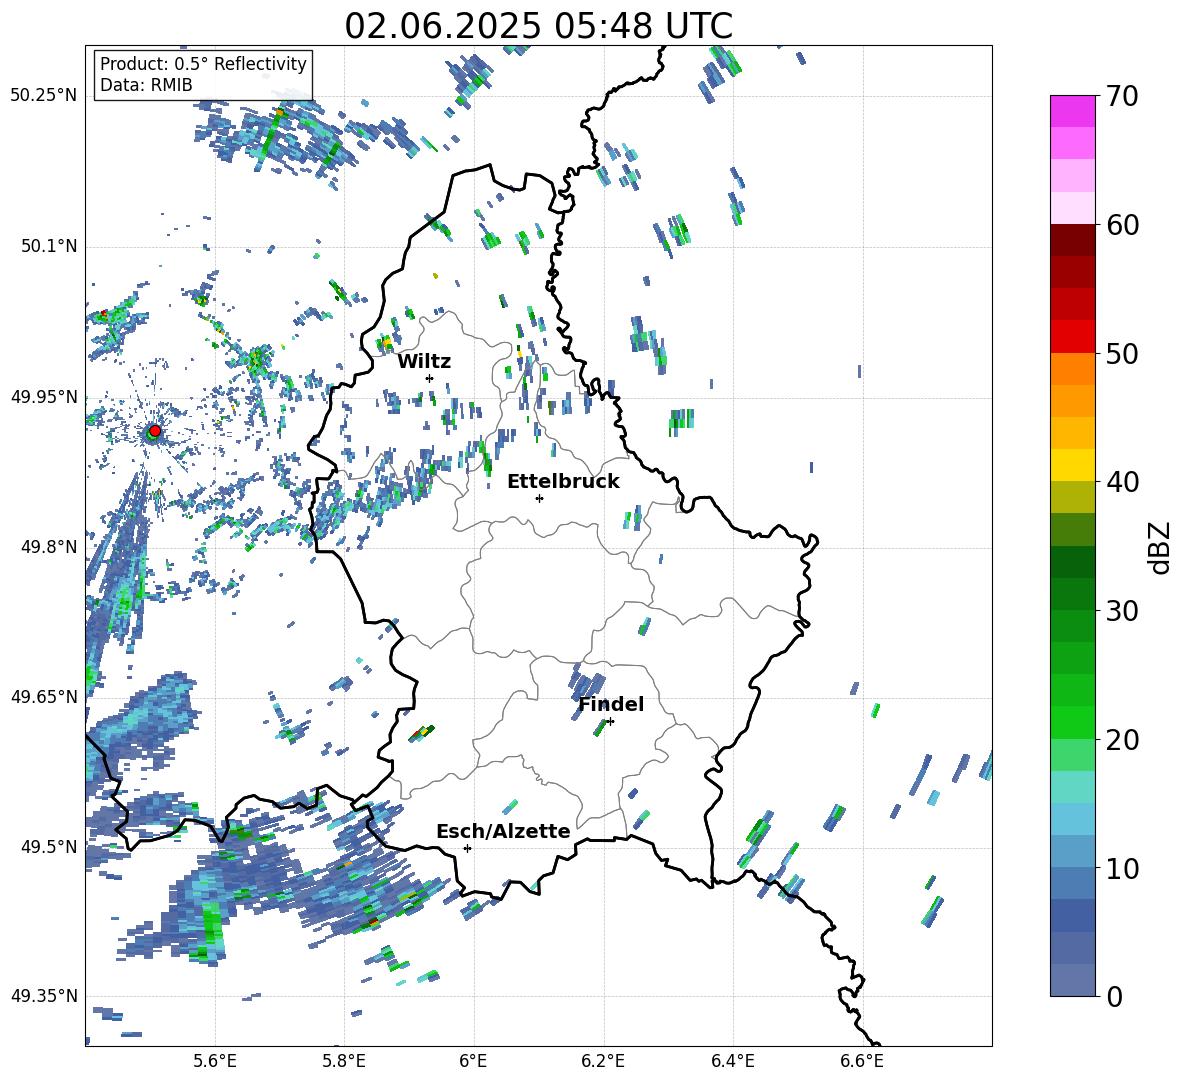
Task: Select the Wiltz city label
Action: click(424, 362)
